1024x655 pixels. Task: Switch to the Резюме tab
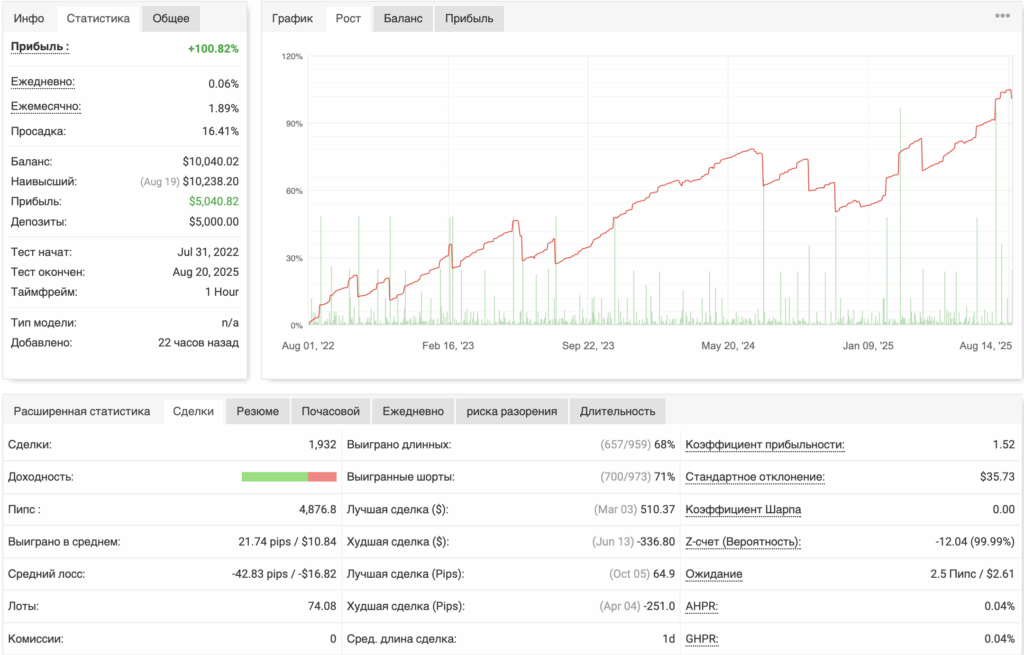click(x=257, y=411)
